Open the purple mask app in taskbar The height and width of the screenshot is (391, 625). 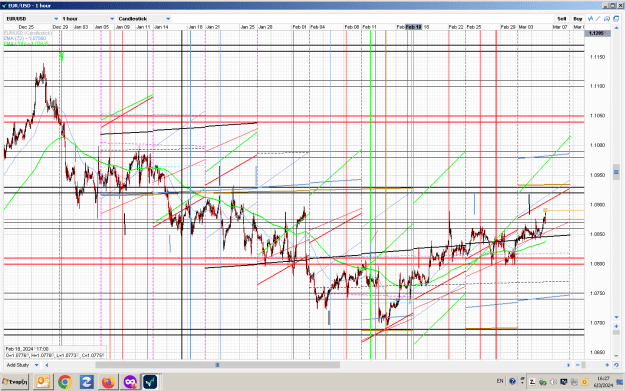click(130, 382)
